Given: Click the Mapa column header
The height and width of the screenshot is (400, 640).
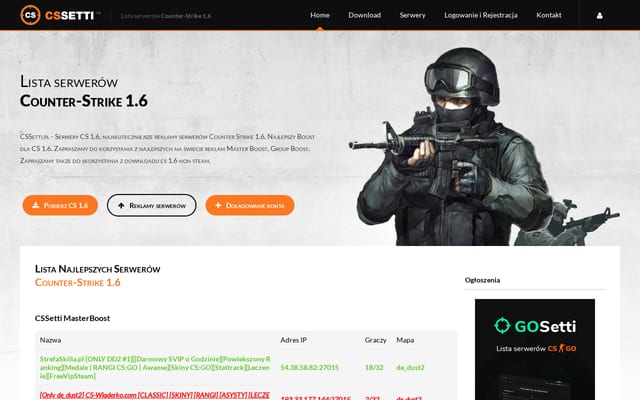Looking at the screenshot, I should (405, 340).
